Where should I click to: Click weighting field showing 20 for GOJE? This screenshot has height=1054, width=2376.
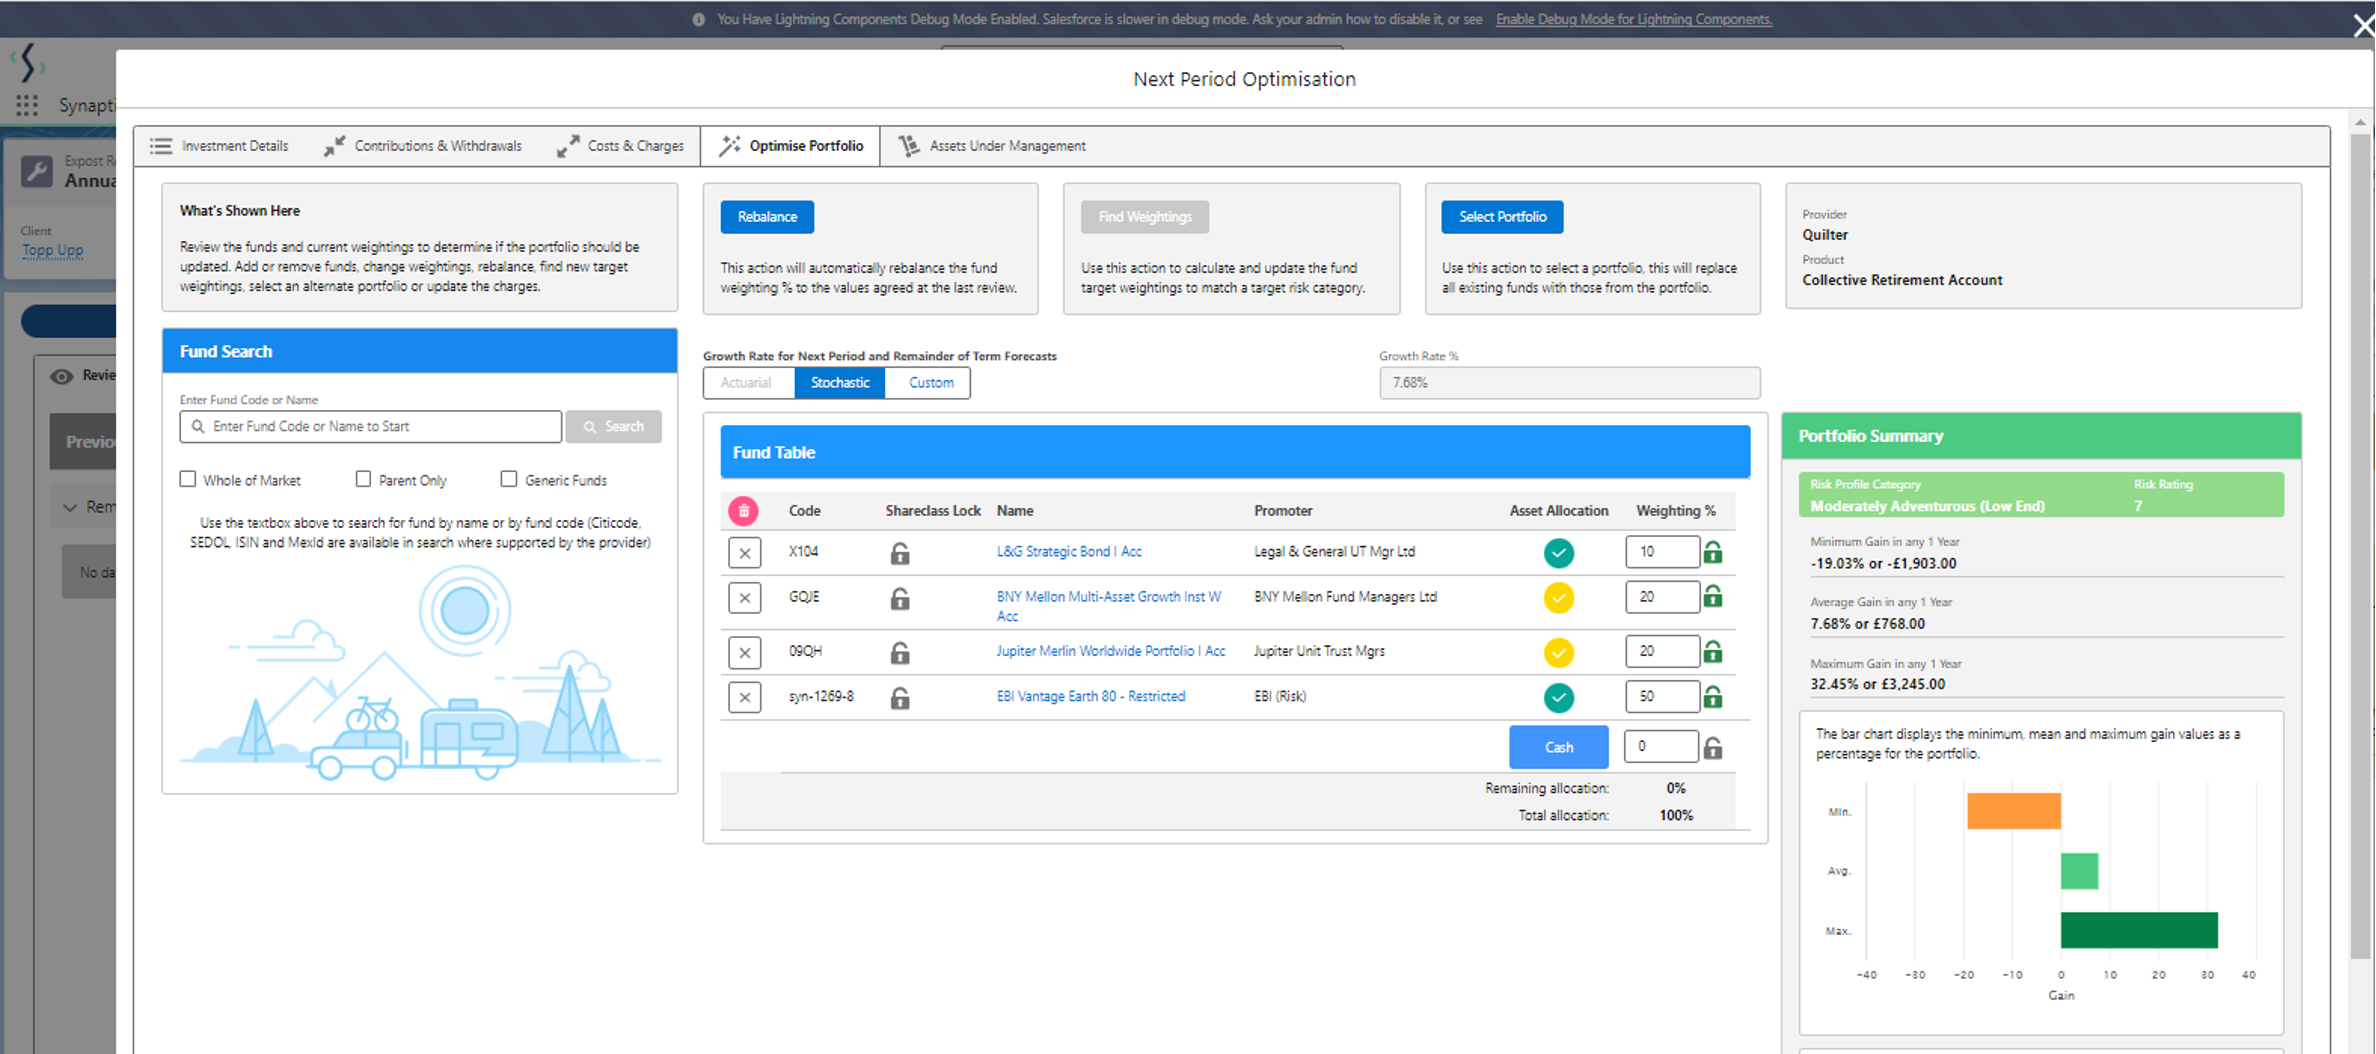[x=1661, y=597]
